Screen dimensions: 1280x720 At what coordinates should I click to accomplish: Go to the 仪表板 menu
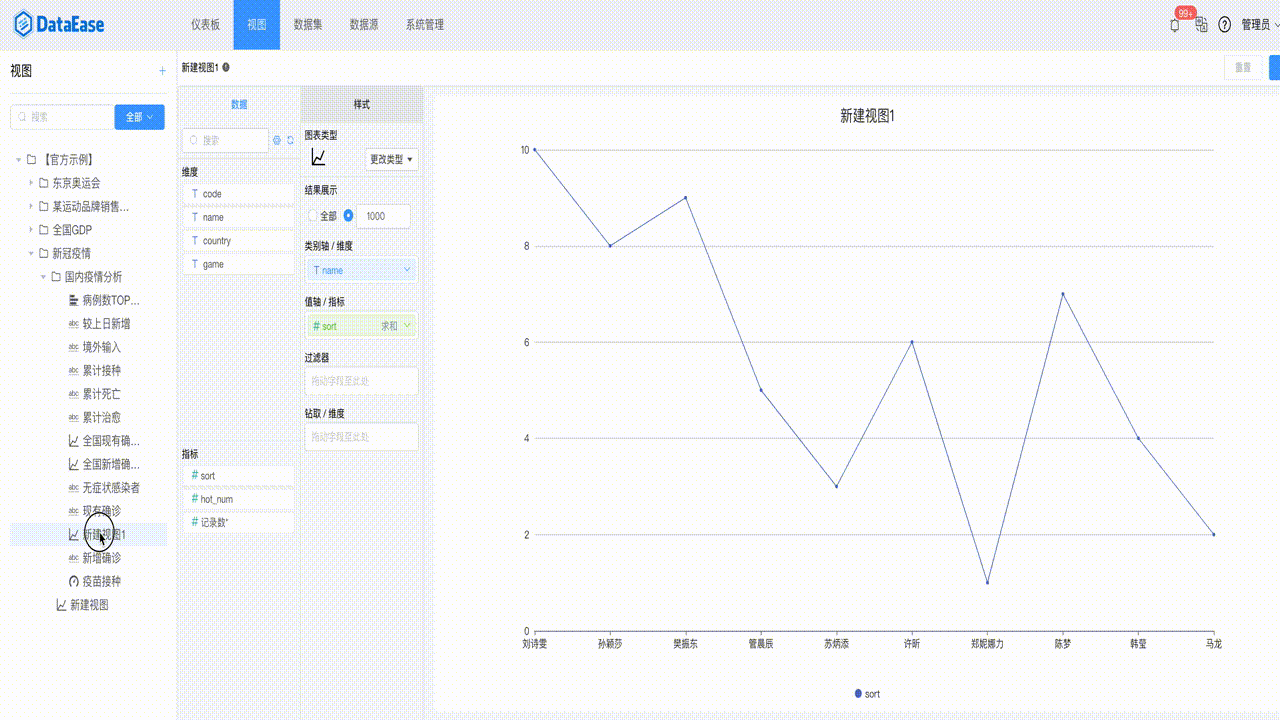click(206, 25)
